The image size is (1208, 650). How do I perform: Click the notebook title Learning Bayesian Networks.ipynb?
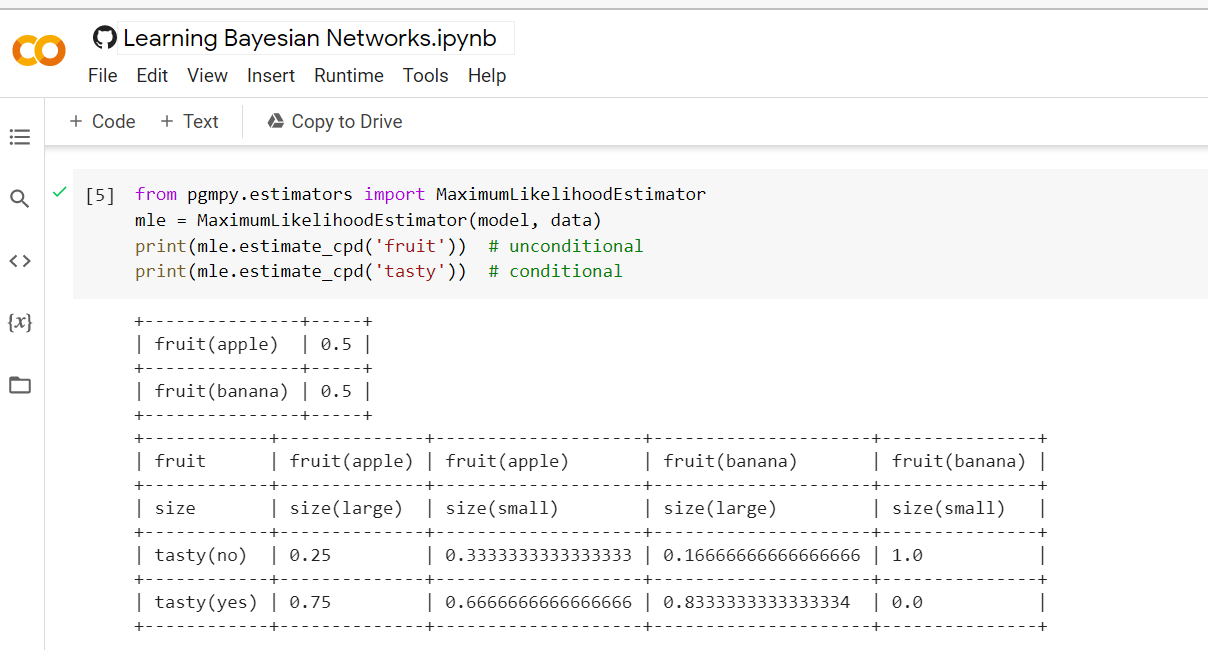click(x=310, y=38)
